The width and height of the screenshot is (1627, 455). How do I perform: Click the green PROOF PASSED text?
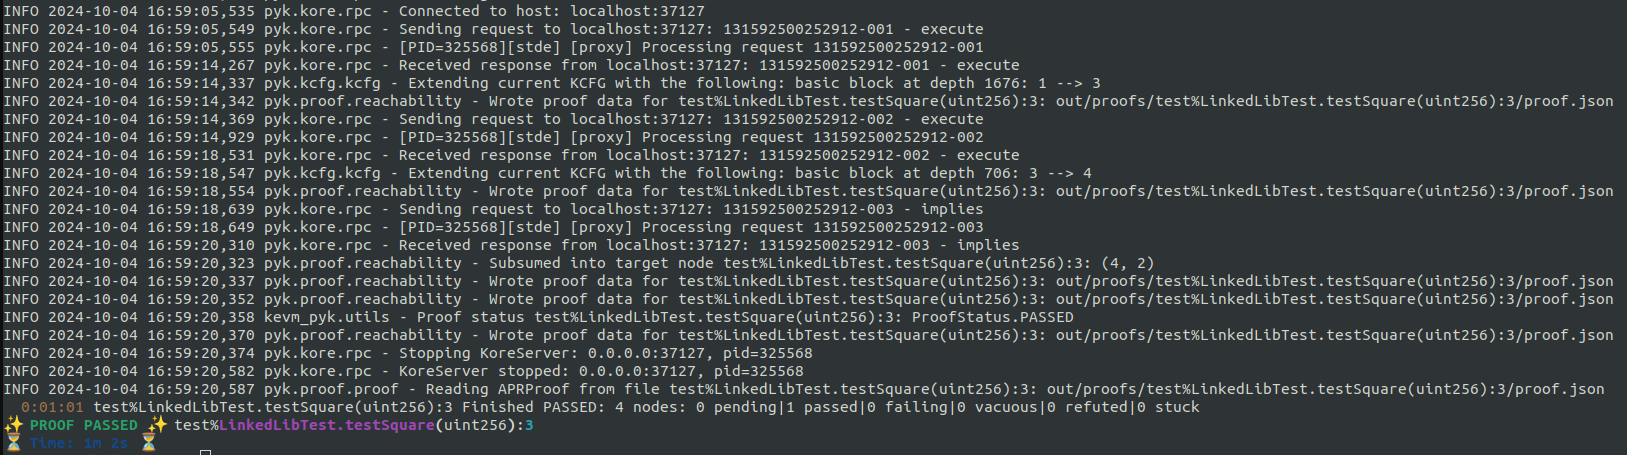(84, 425)
